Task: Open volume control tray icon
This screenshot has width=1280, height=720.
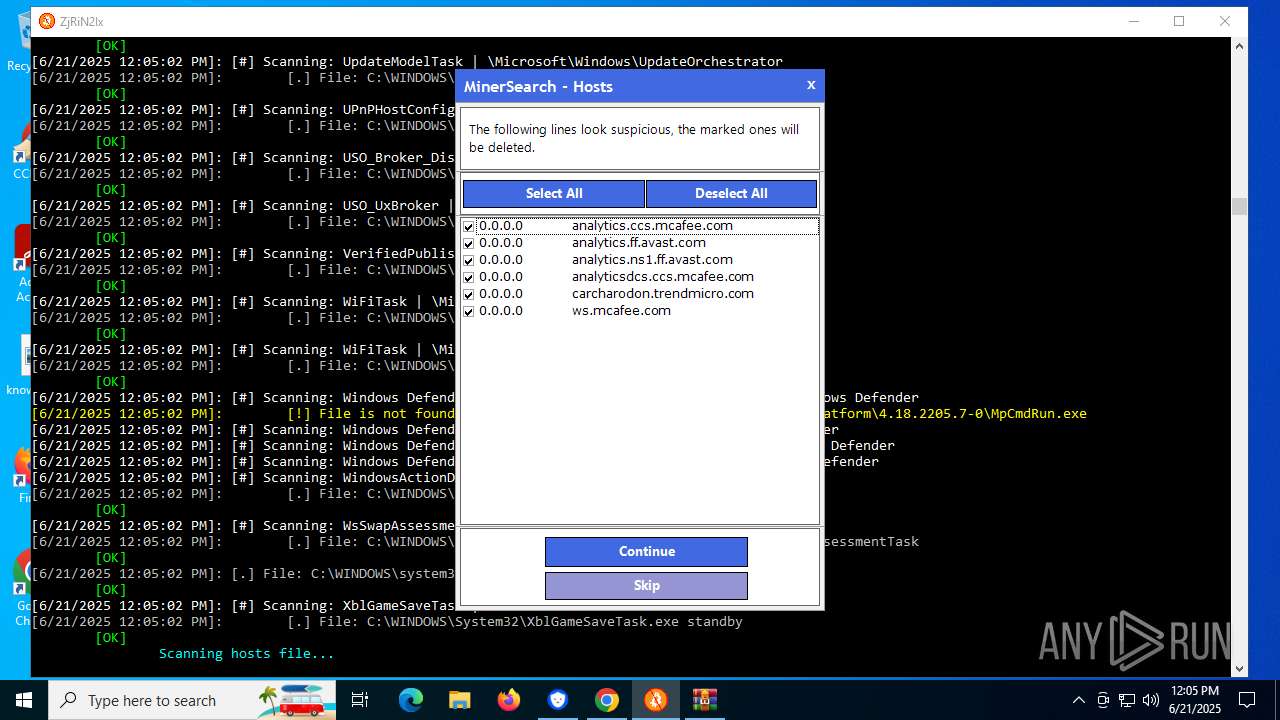Action: click(1151, 700)
